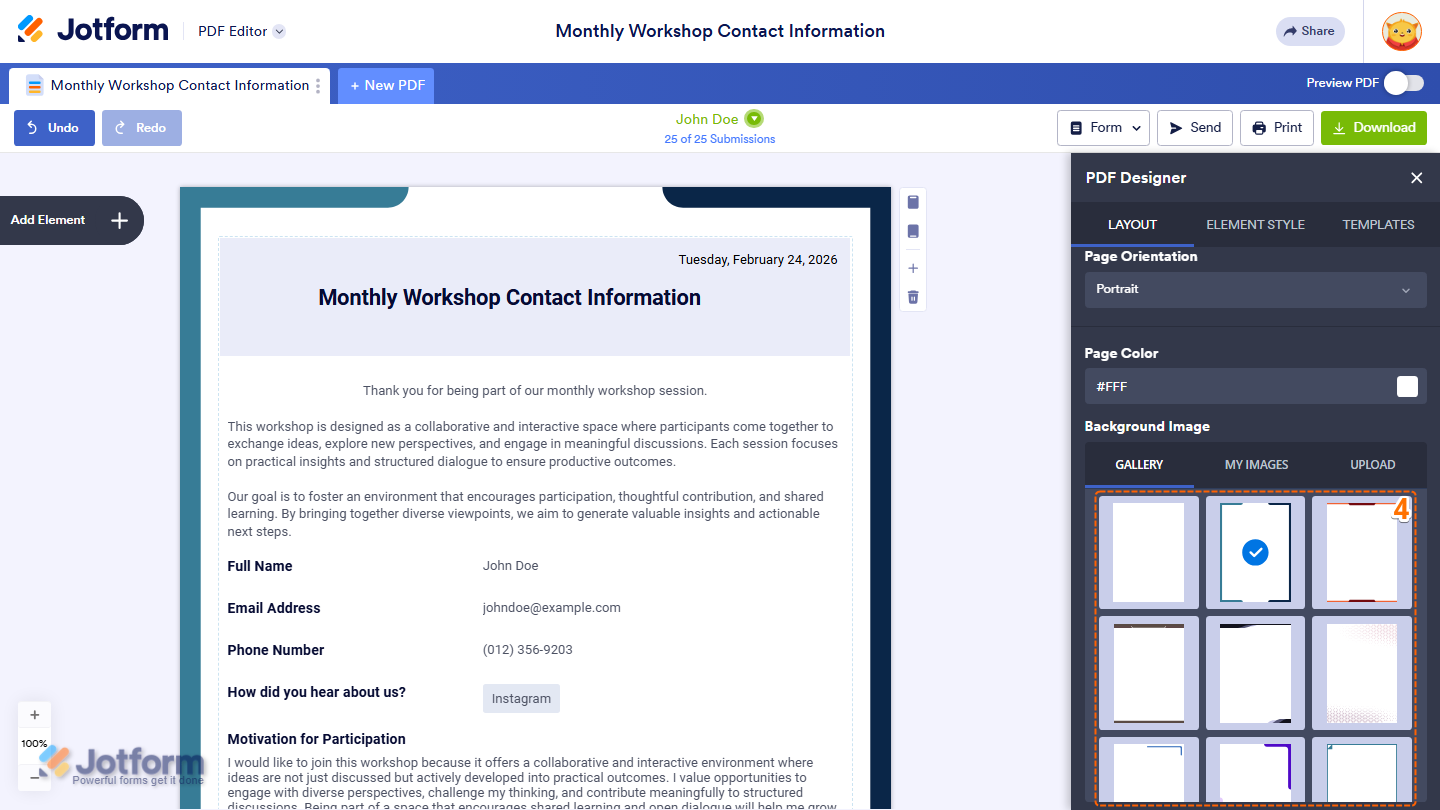Click the zoom in plus button
Viewport: 1440px width, 810px height.
35,715
